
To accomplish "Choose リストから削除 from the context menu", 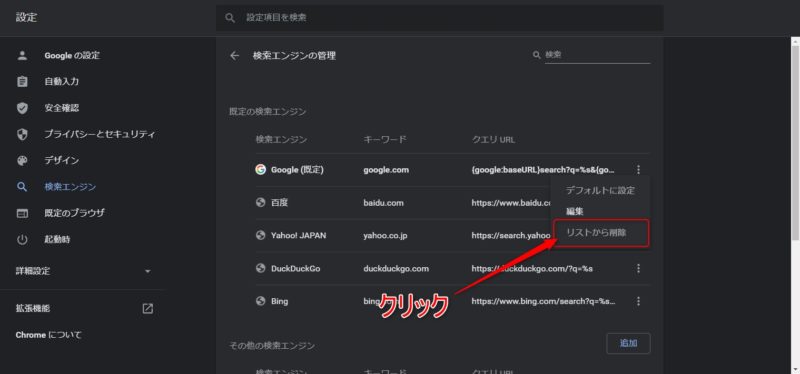I will point(596,233).
